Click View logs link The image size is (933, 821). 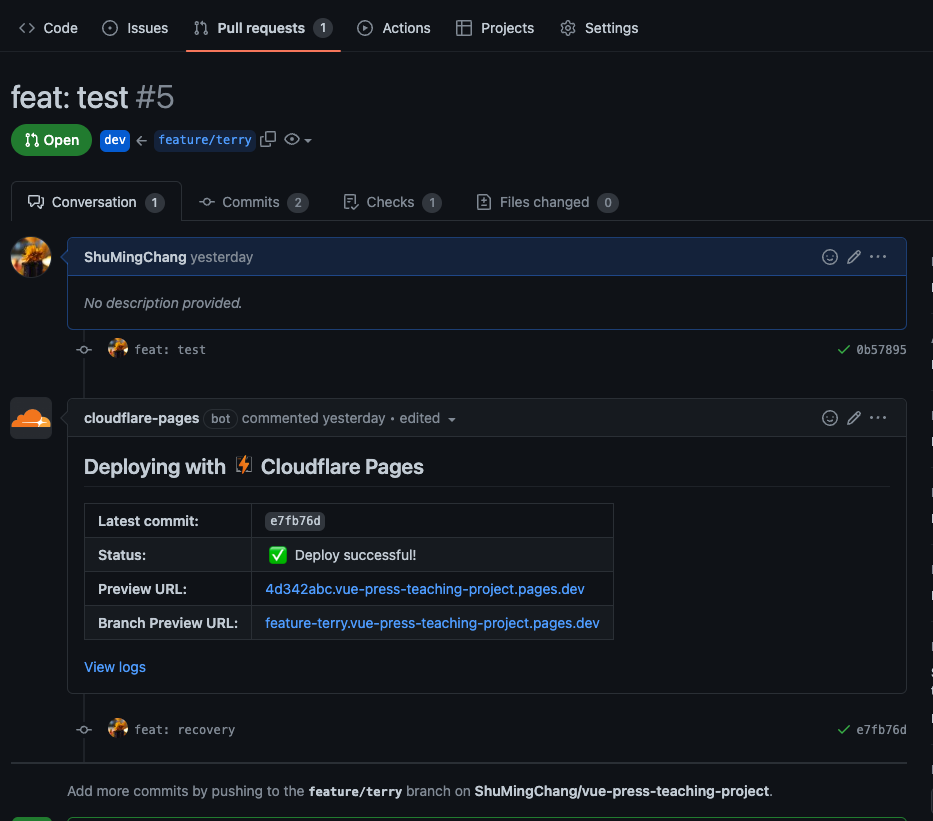coord(115,667)
